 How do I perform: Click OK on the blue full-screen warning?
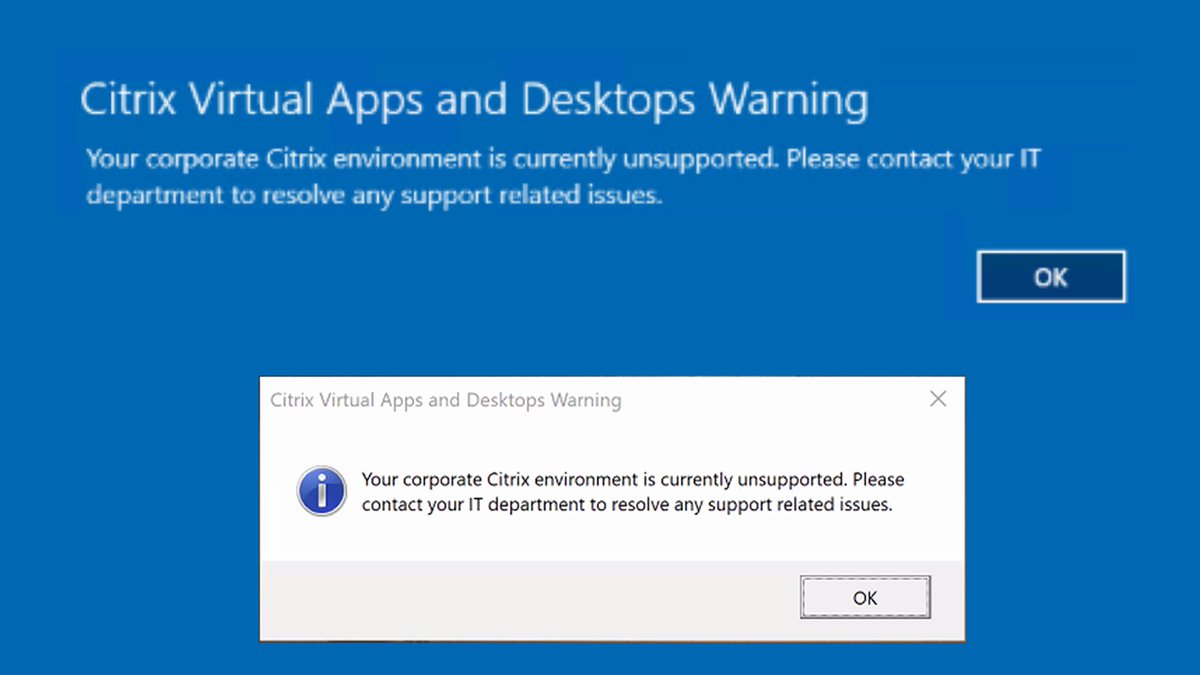click(x=1051, y=277)
